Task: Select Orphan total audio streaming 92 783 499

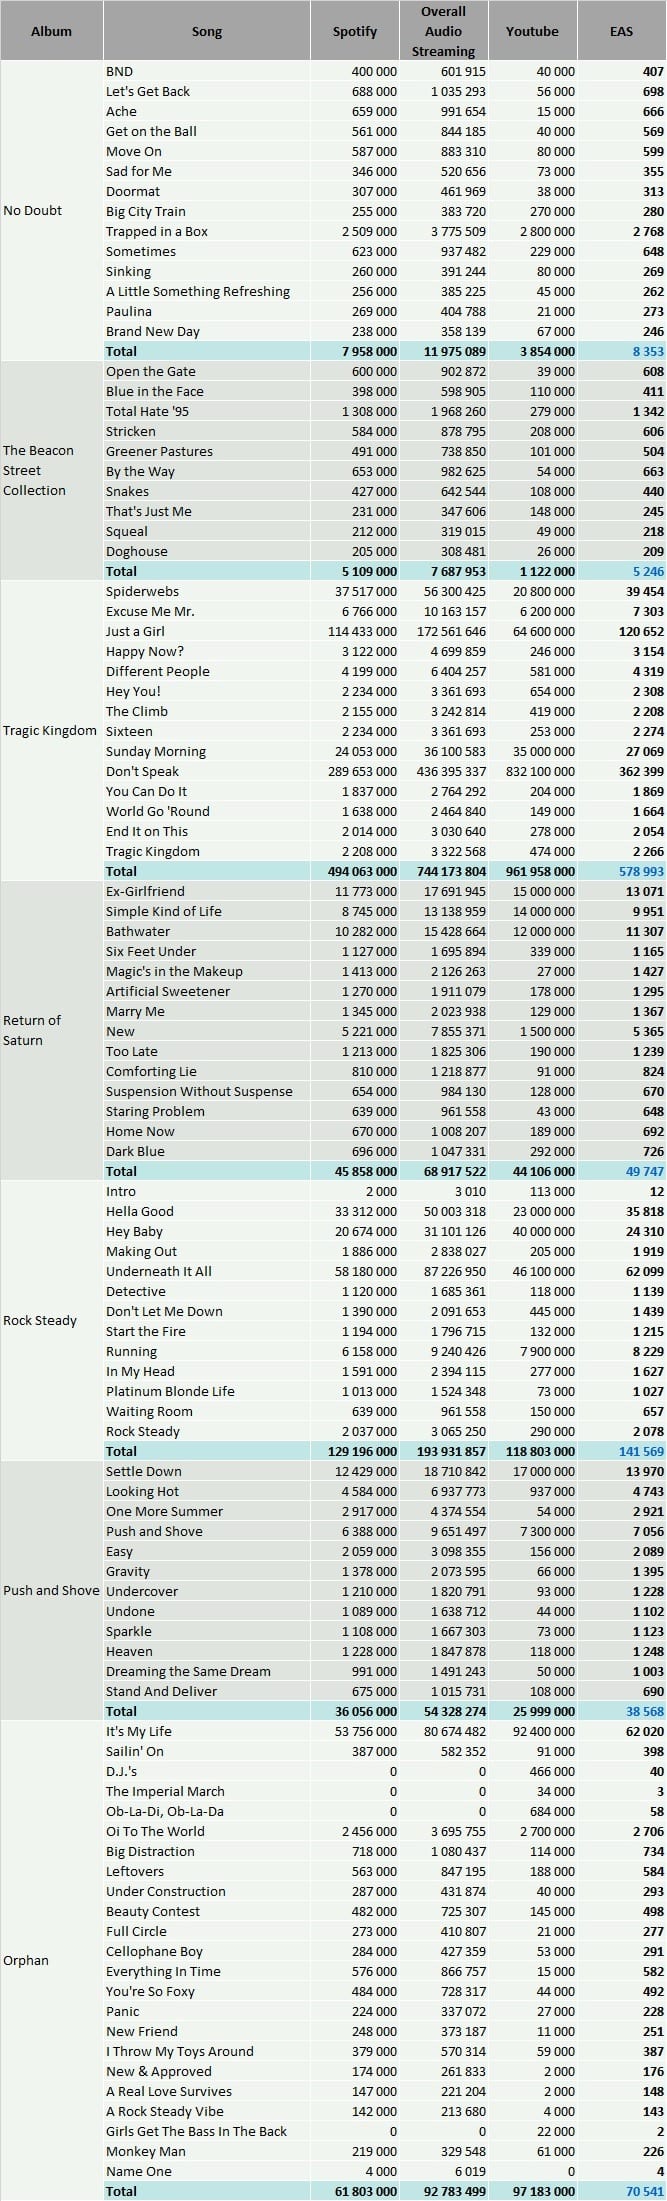Action: [x=453, y=2191]
